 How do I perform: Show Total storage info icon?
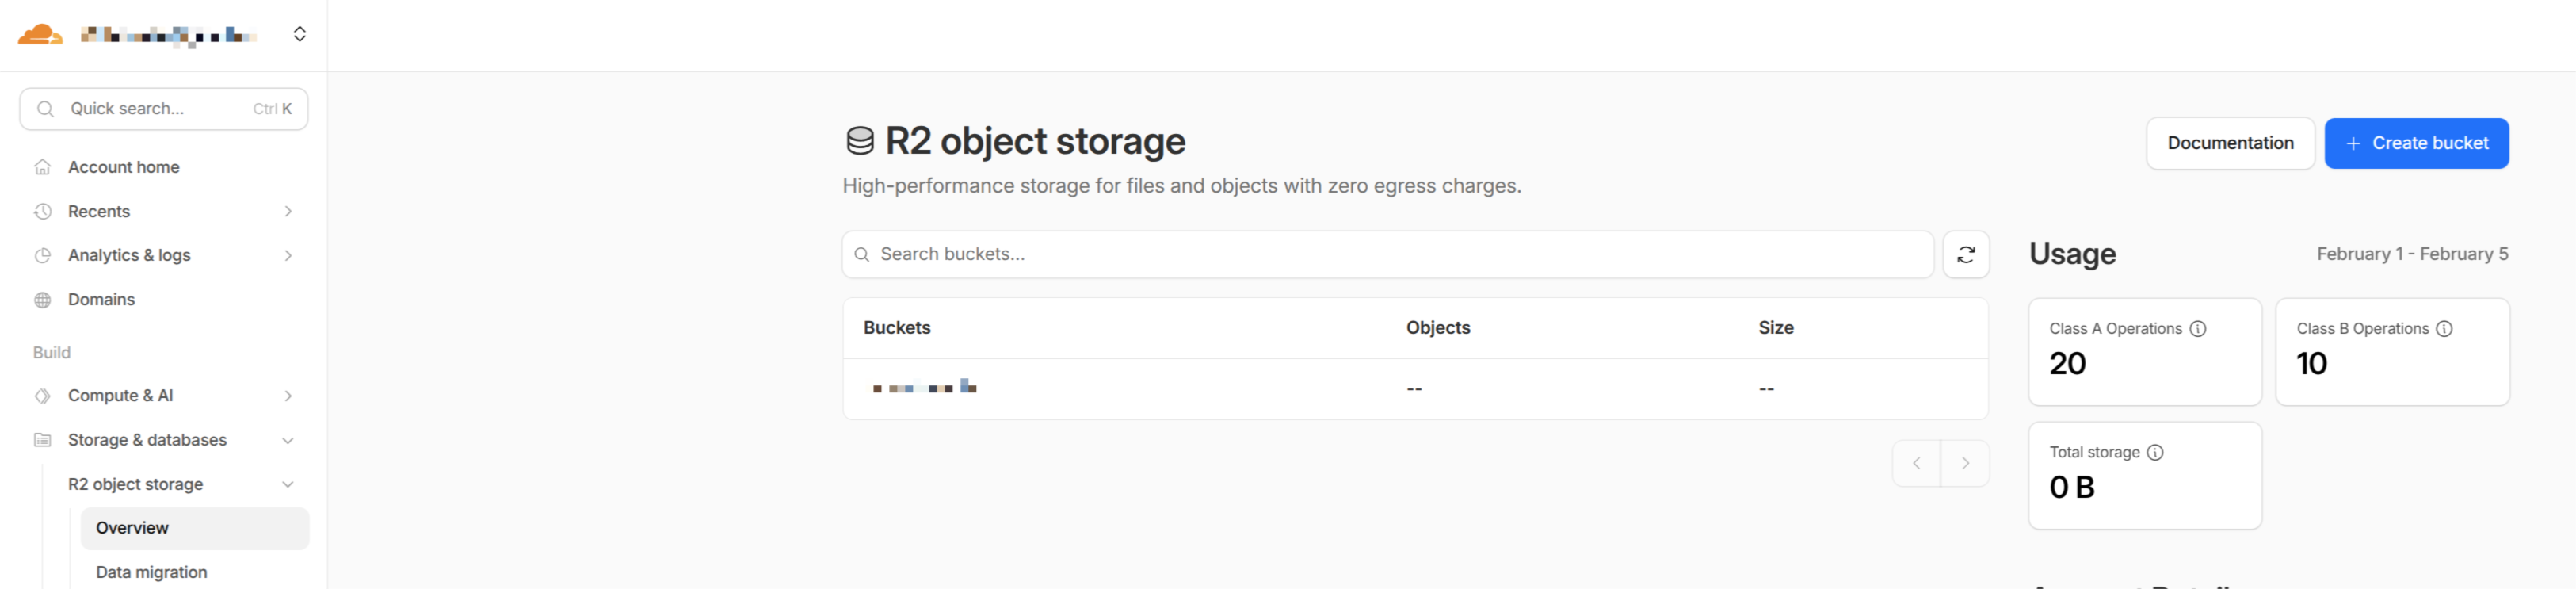tap(2155, 452)
